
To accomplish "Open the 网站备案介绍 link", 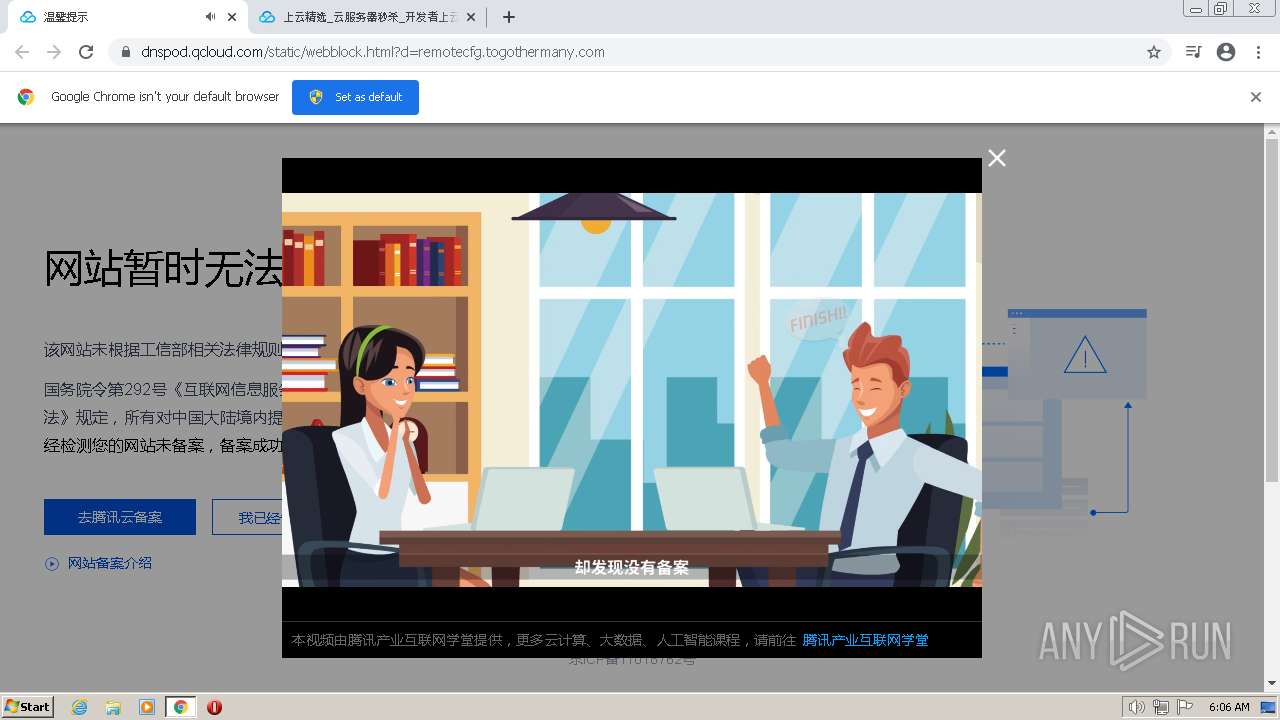I will [x=110, y=563].
